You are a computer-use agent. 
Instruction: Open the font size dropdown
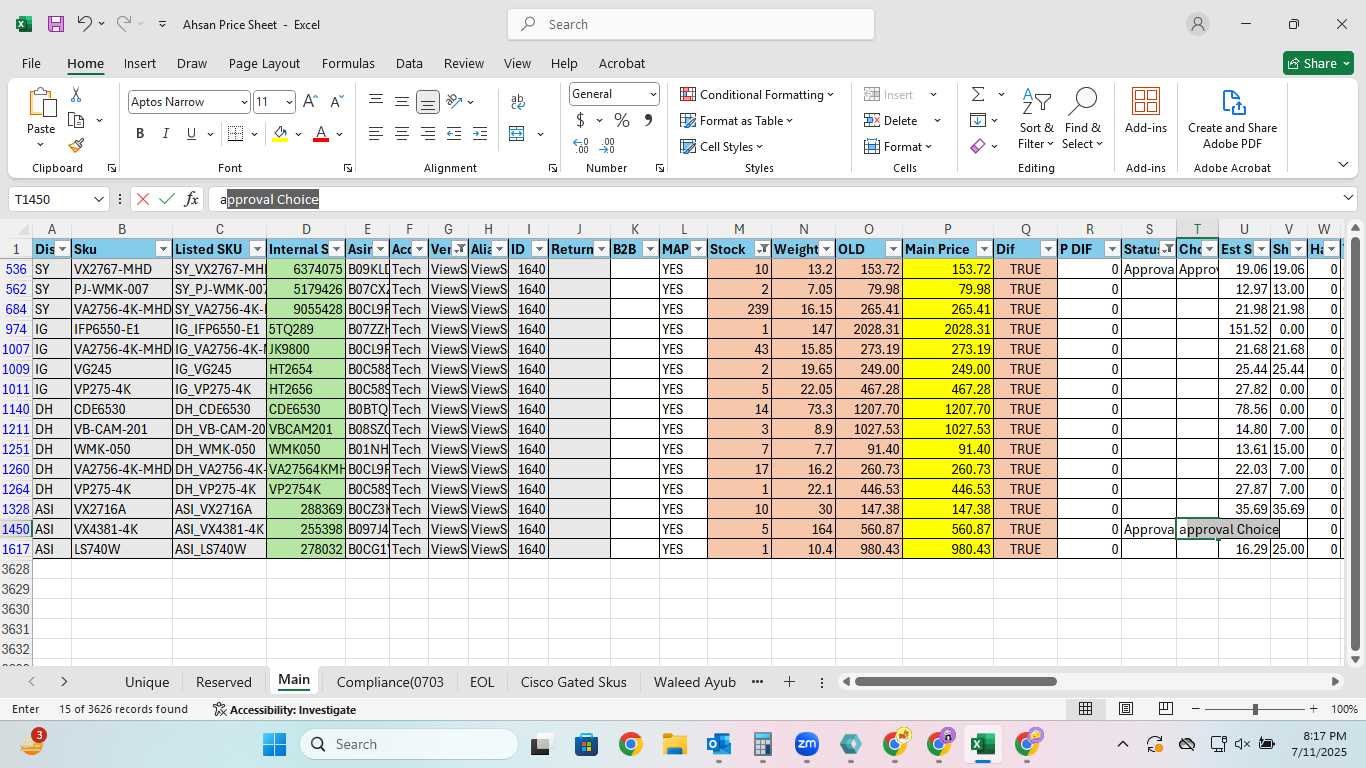289,102
